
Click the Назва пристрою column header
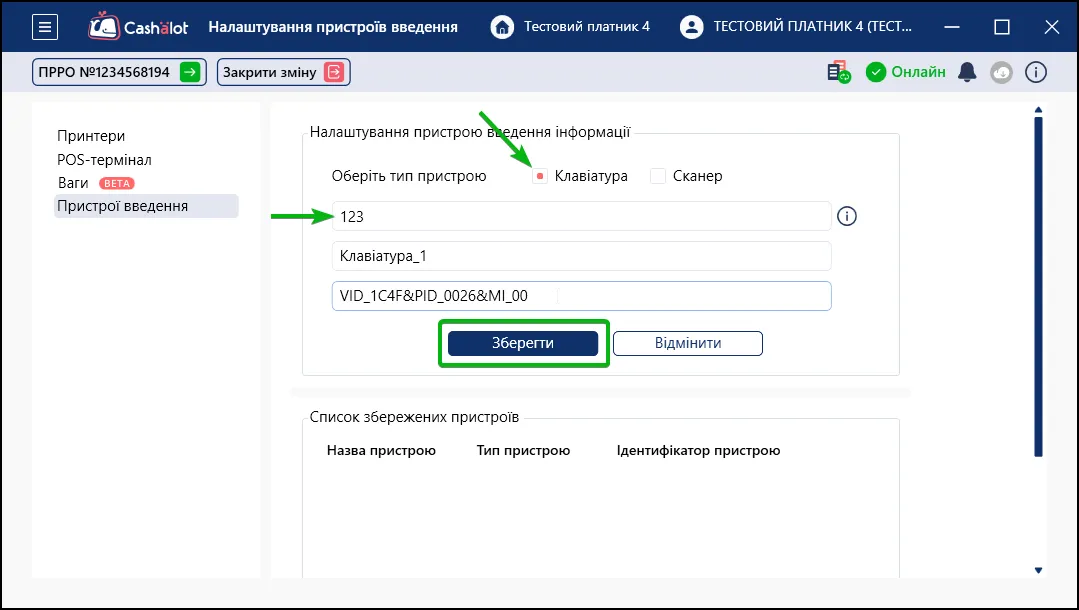[381, 450]
